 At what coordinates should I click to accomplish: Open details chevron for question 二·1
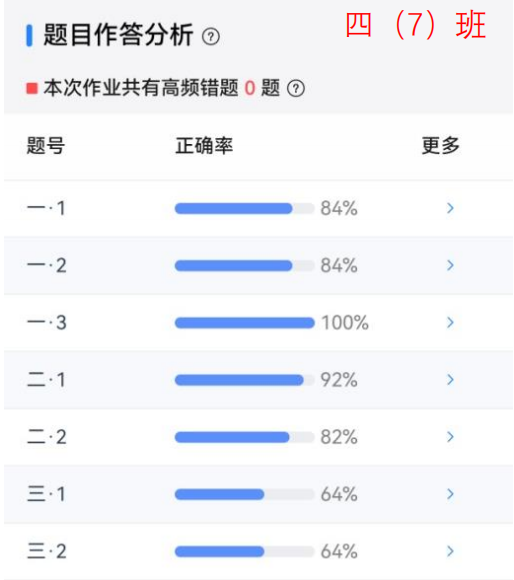pos(450,380)
